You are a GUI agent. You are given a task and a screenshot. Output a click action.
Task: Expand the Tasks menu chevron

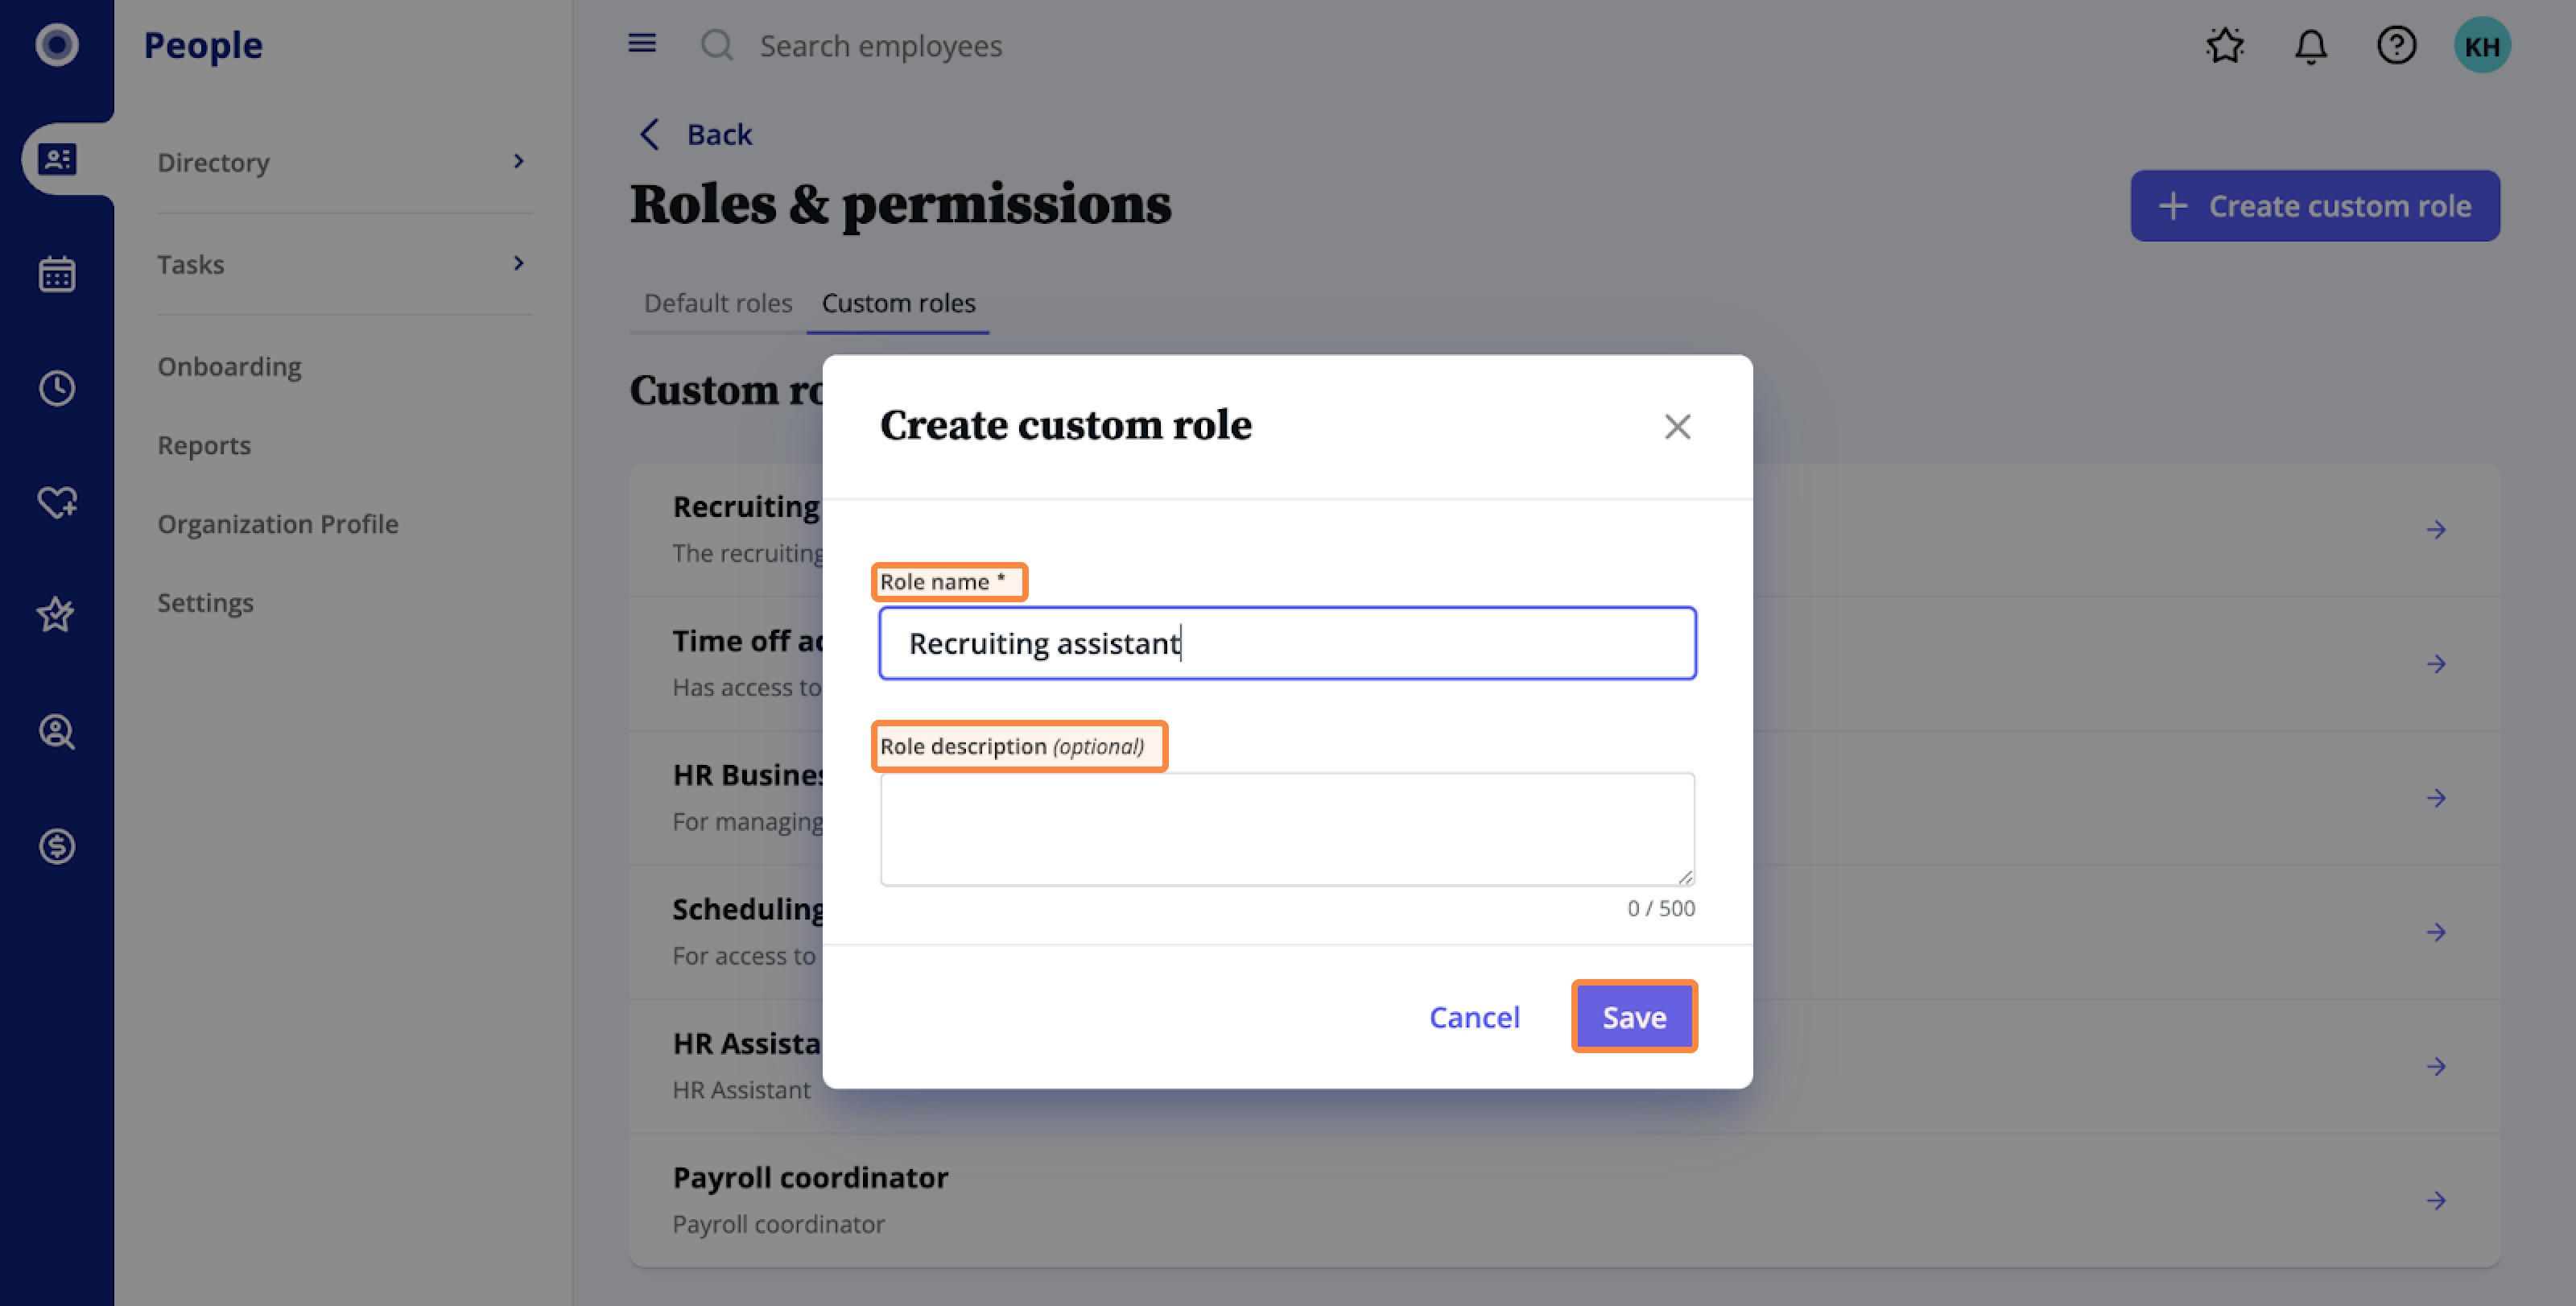[x=518, y=263]
